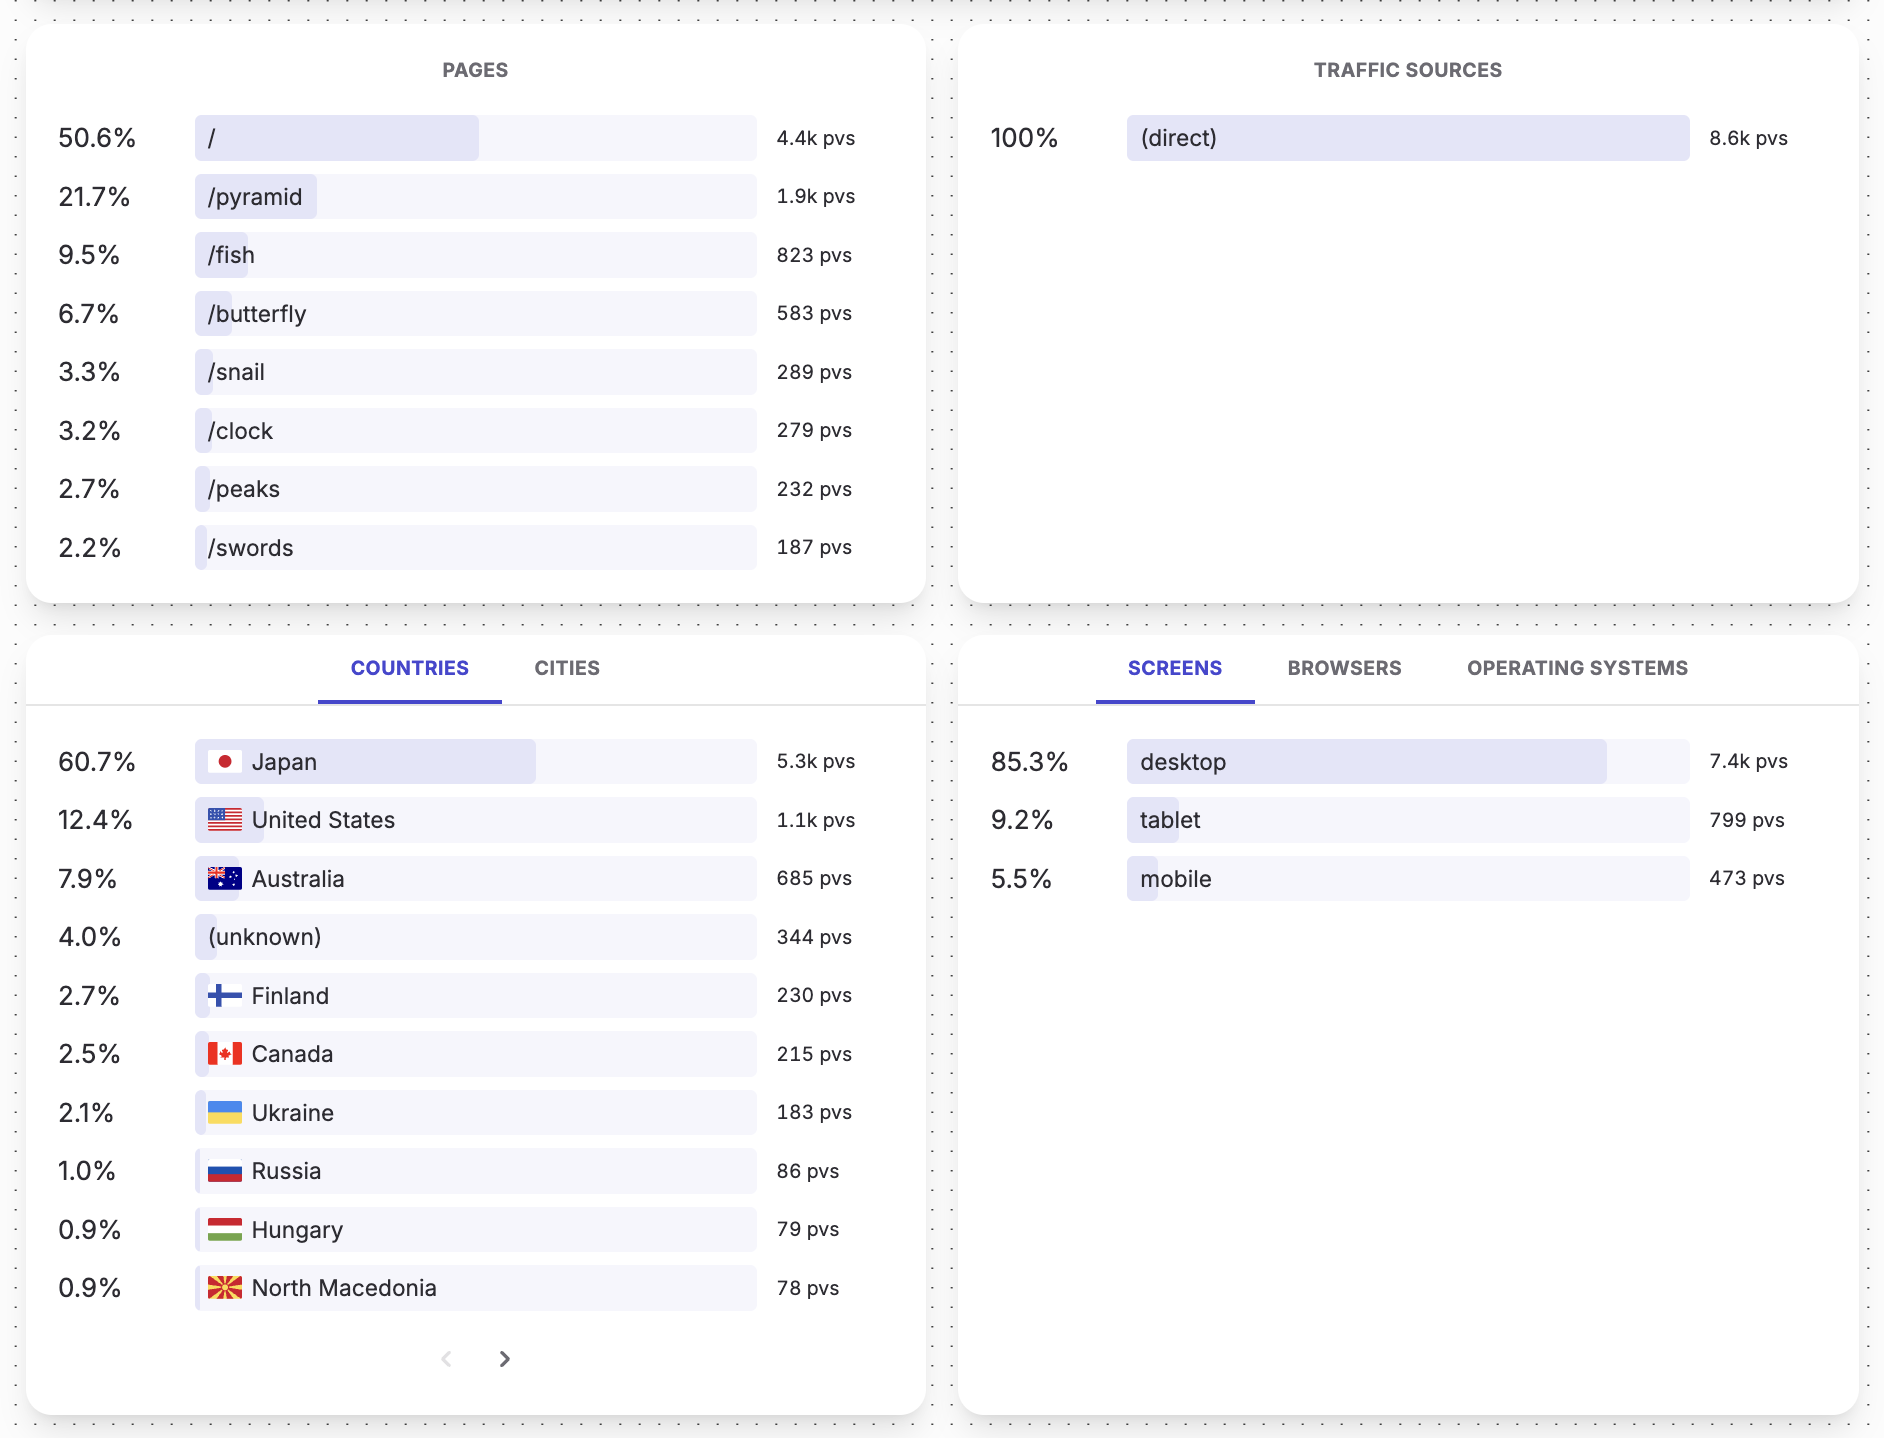Click the Ukraine flag icon

click(224, 1113)
